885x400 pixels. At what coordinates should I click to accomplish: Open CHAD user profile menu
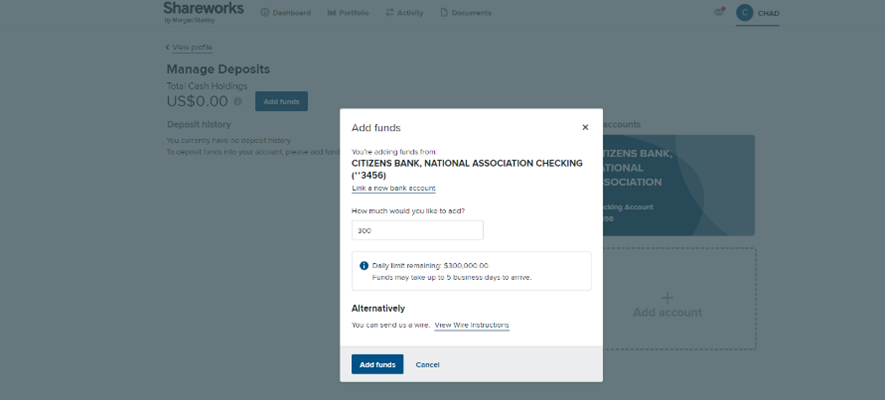click(x=768, y=13)
